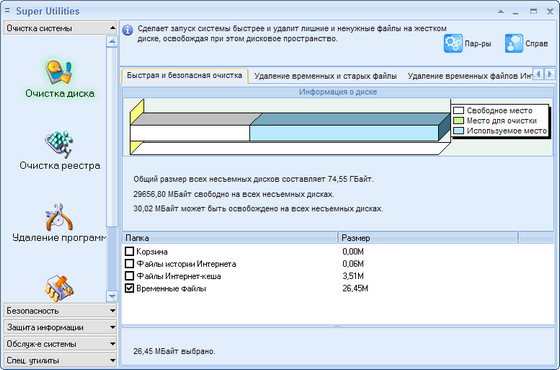
Task: Expand the Обслуж-е системы section
Action: pyautogui.click(x=60, y=344)
